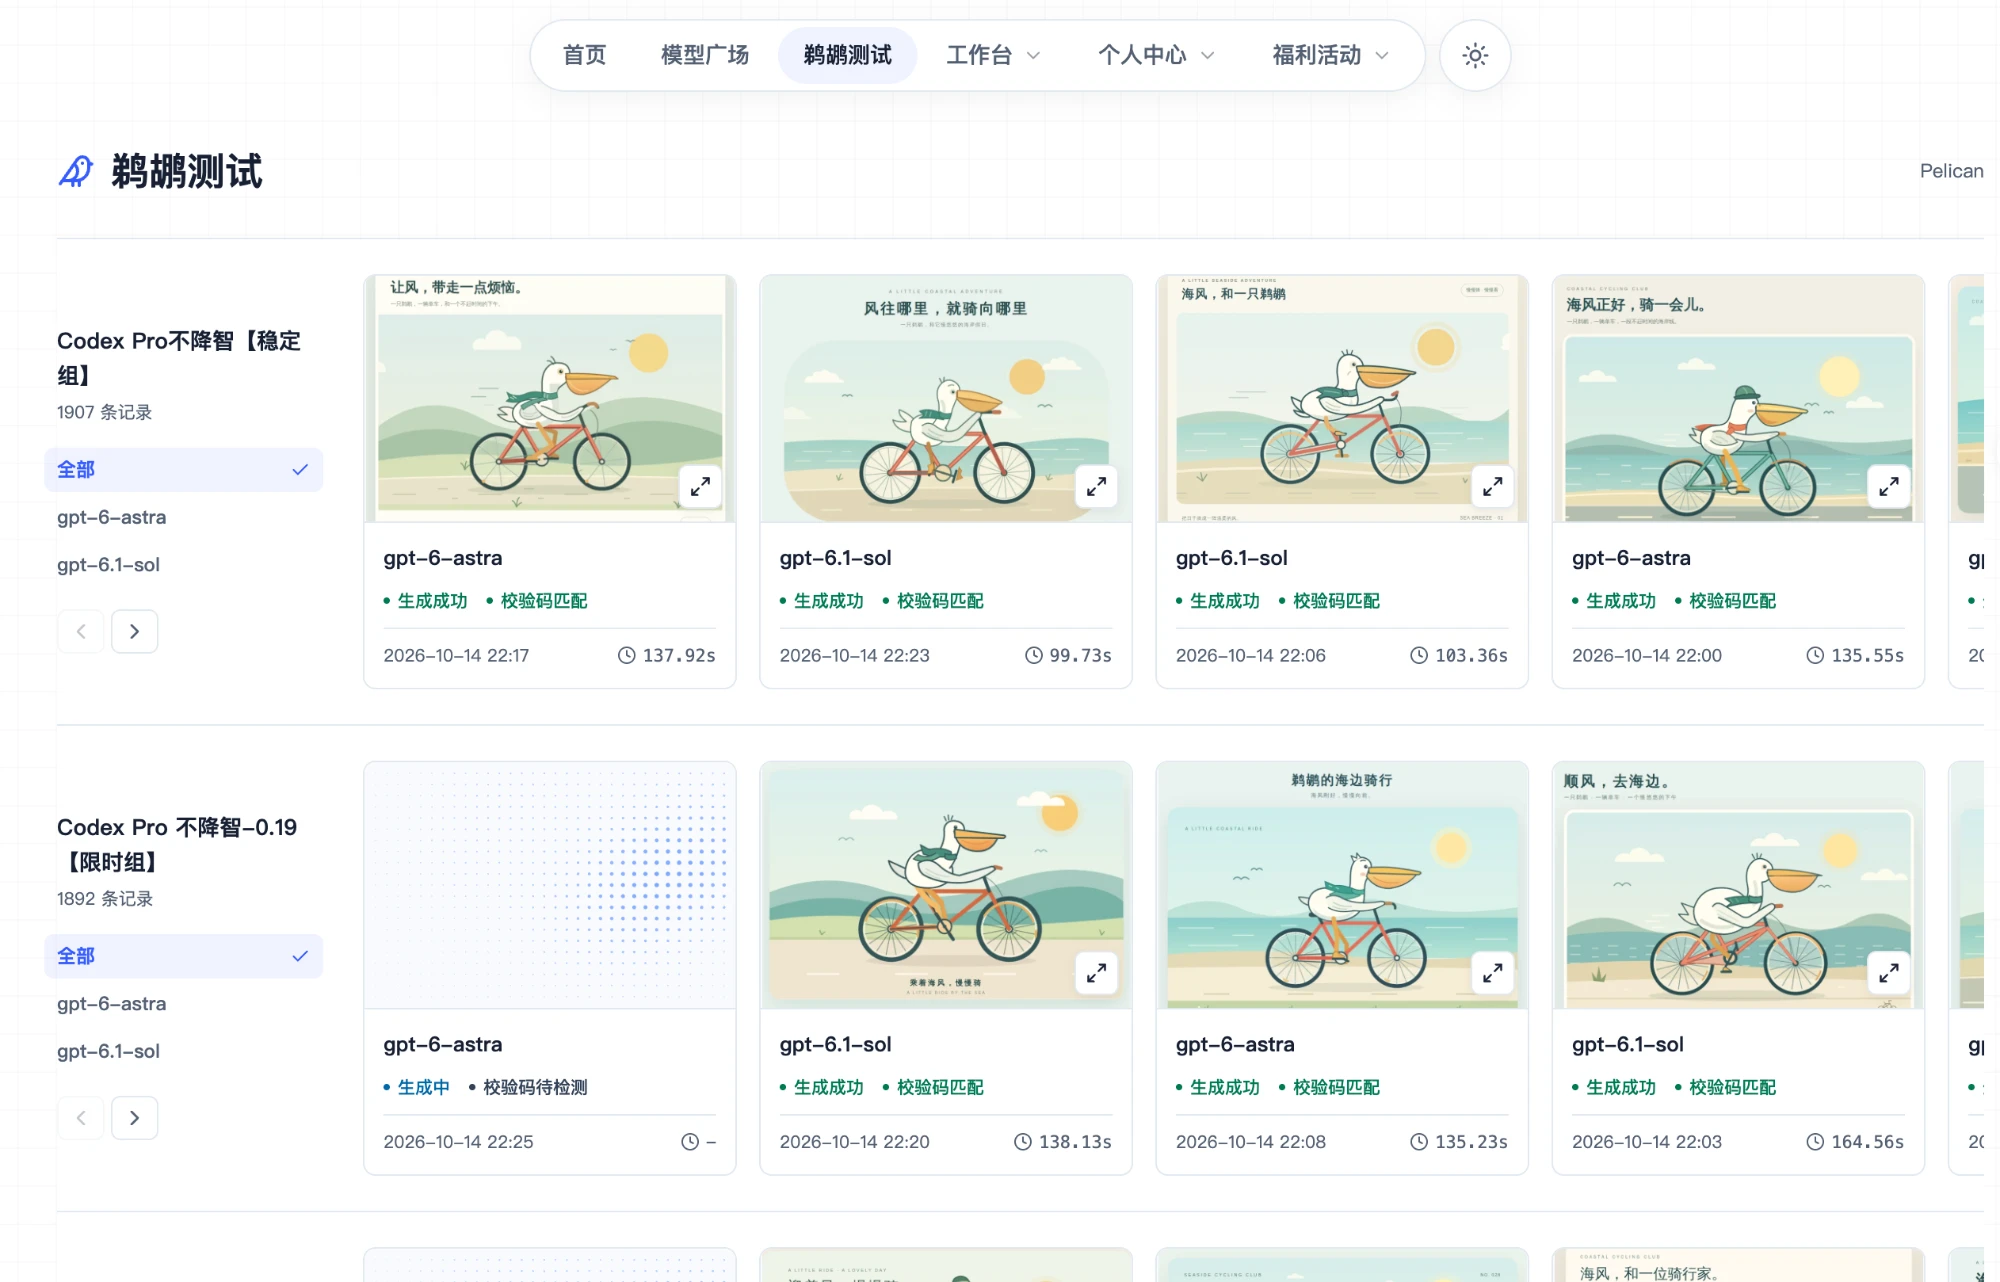
Task: Click the Pelican link at top right
Action: pyautogui.click(x=1951, y=171)
